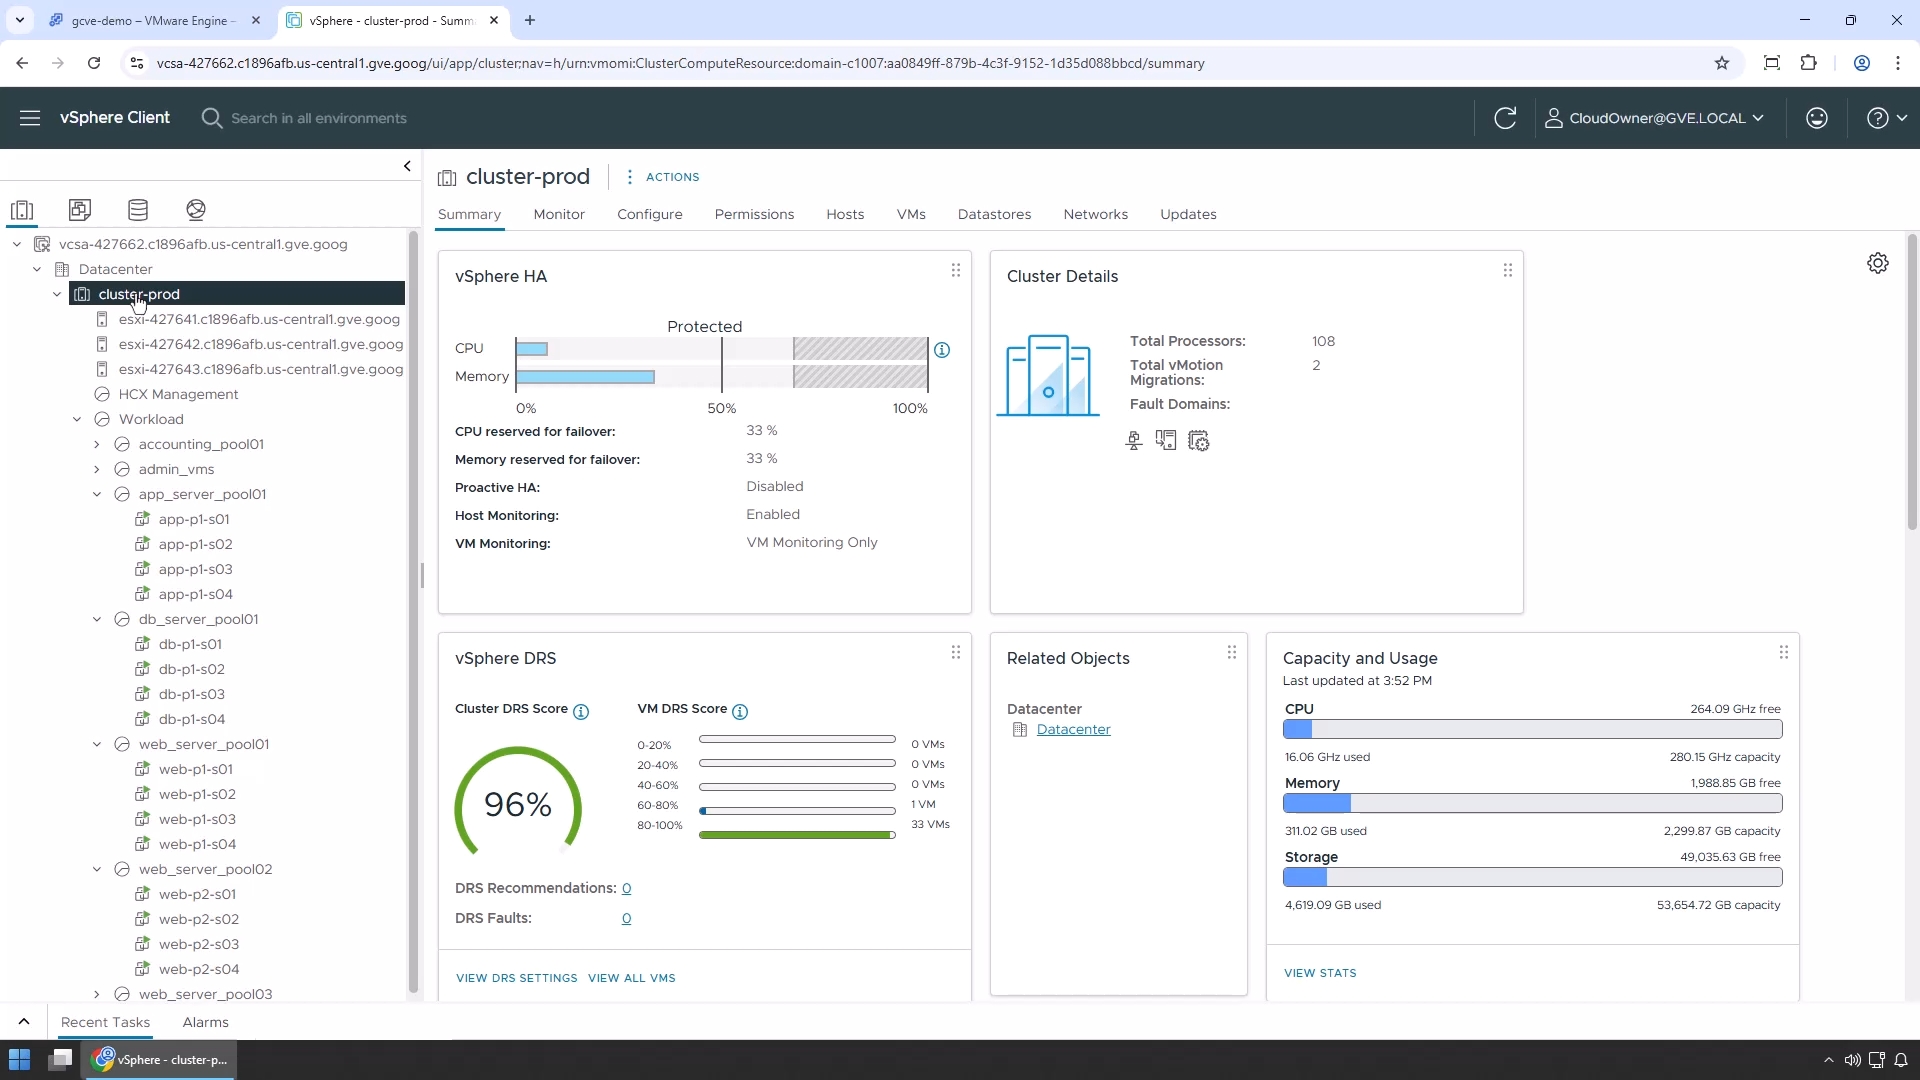Viewport: 1920px width, 1080px height.
Task: Switch to the gcve-demo VMware Engine browser tab
Action: 155,20
